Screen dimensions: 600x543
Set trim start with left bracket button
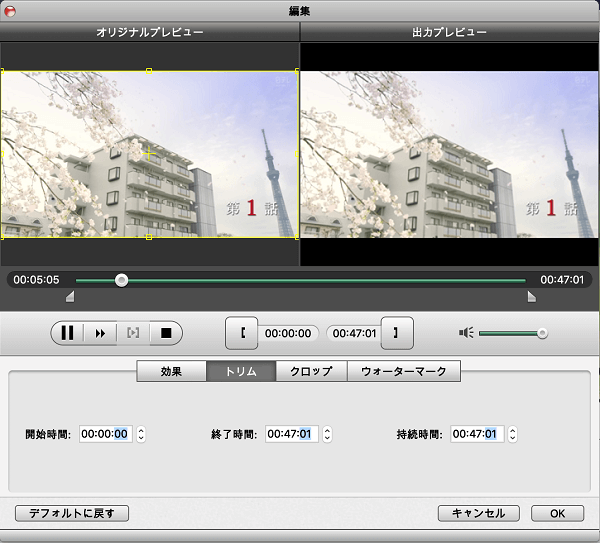pyautogui.click(x=242, y=333)
